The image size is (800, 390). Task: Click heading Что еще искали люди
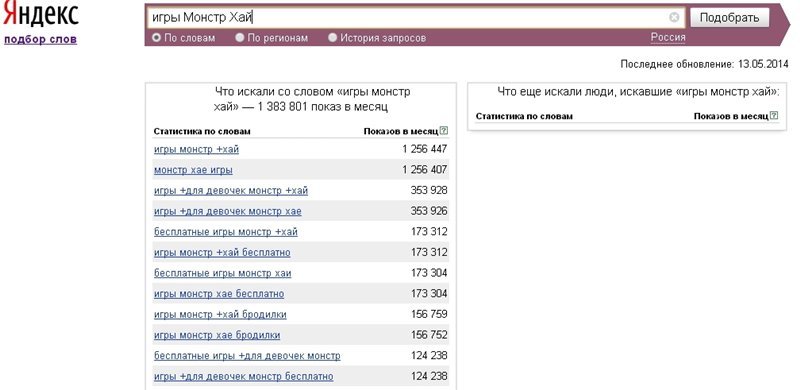[638, 92]
